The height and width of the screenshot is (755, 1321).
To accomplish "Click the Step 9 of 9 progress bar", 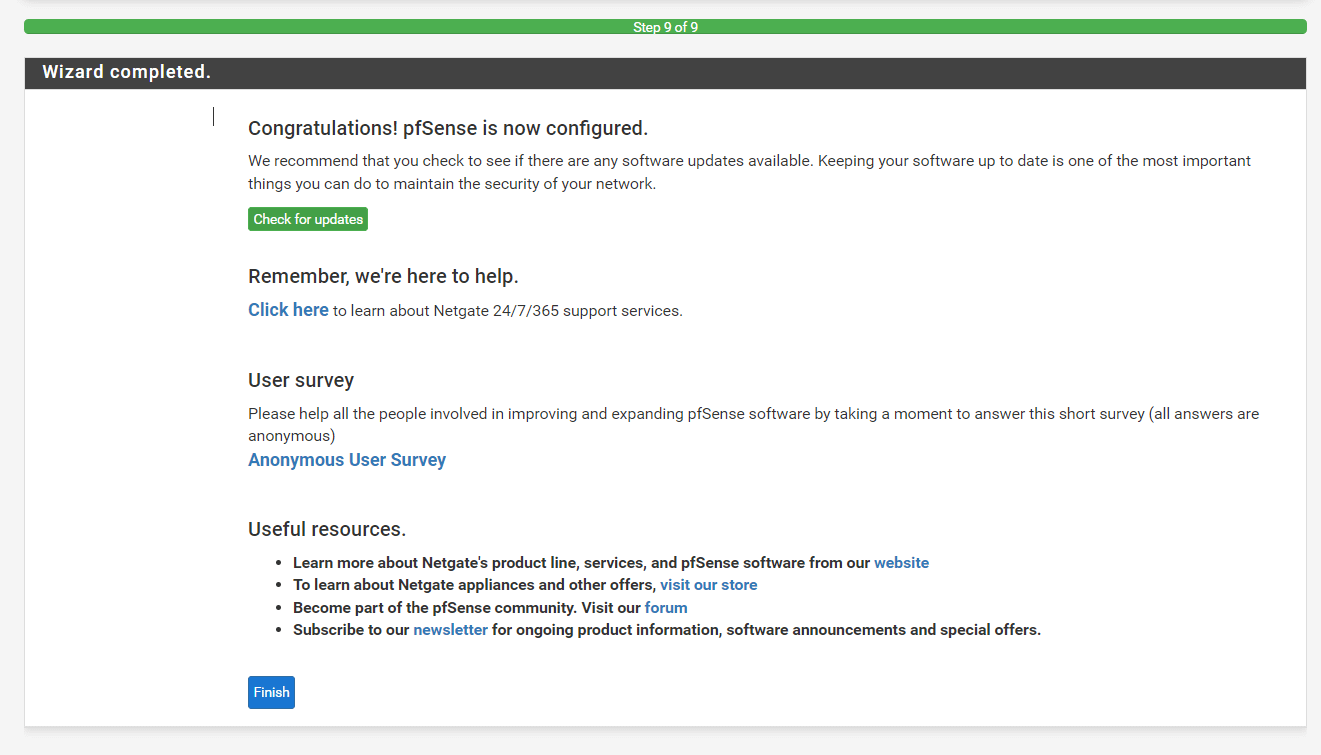I will [x=665, y=27].
